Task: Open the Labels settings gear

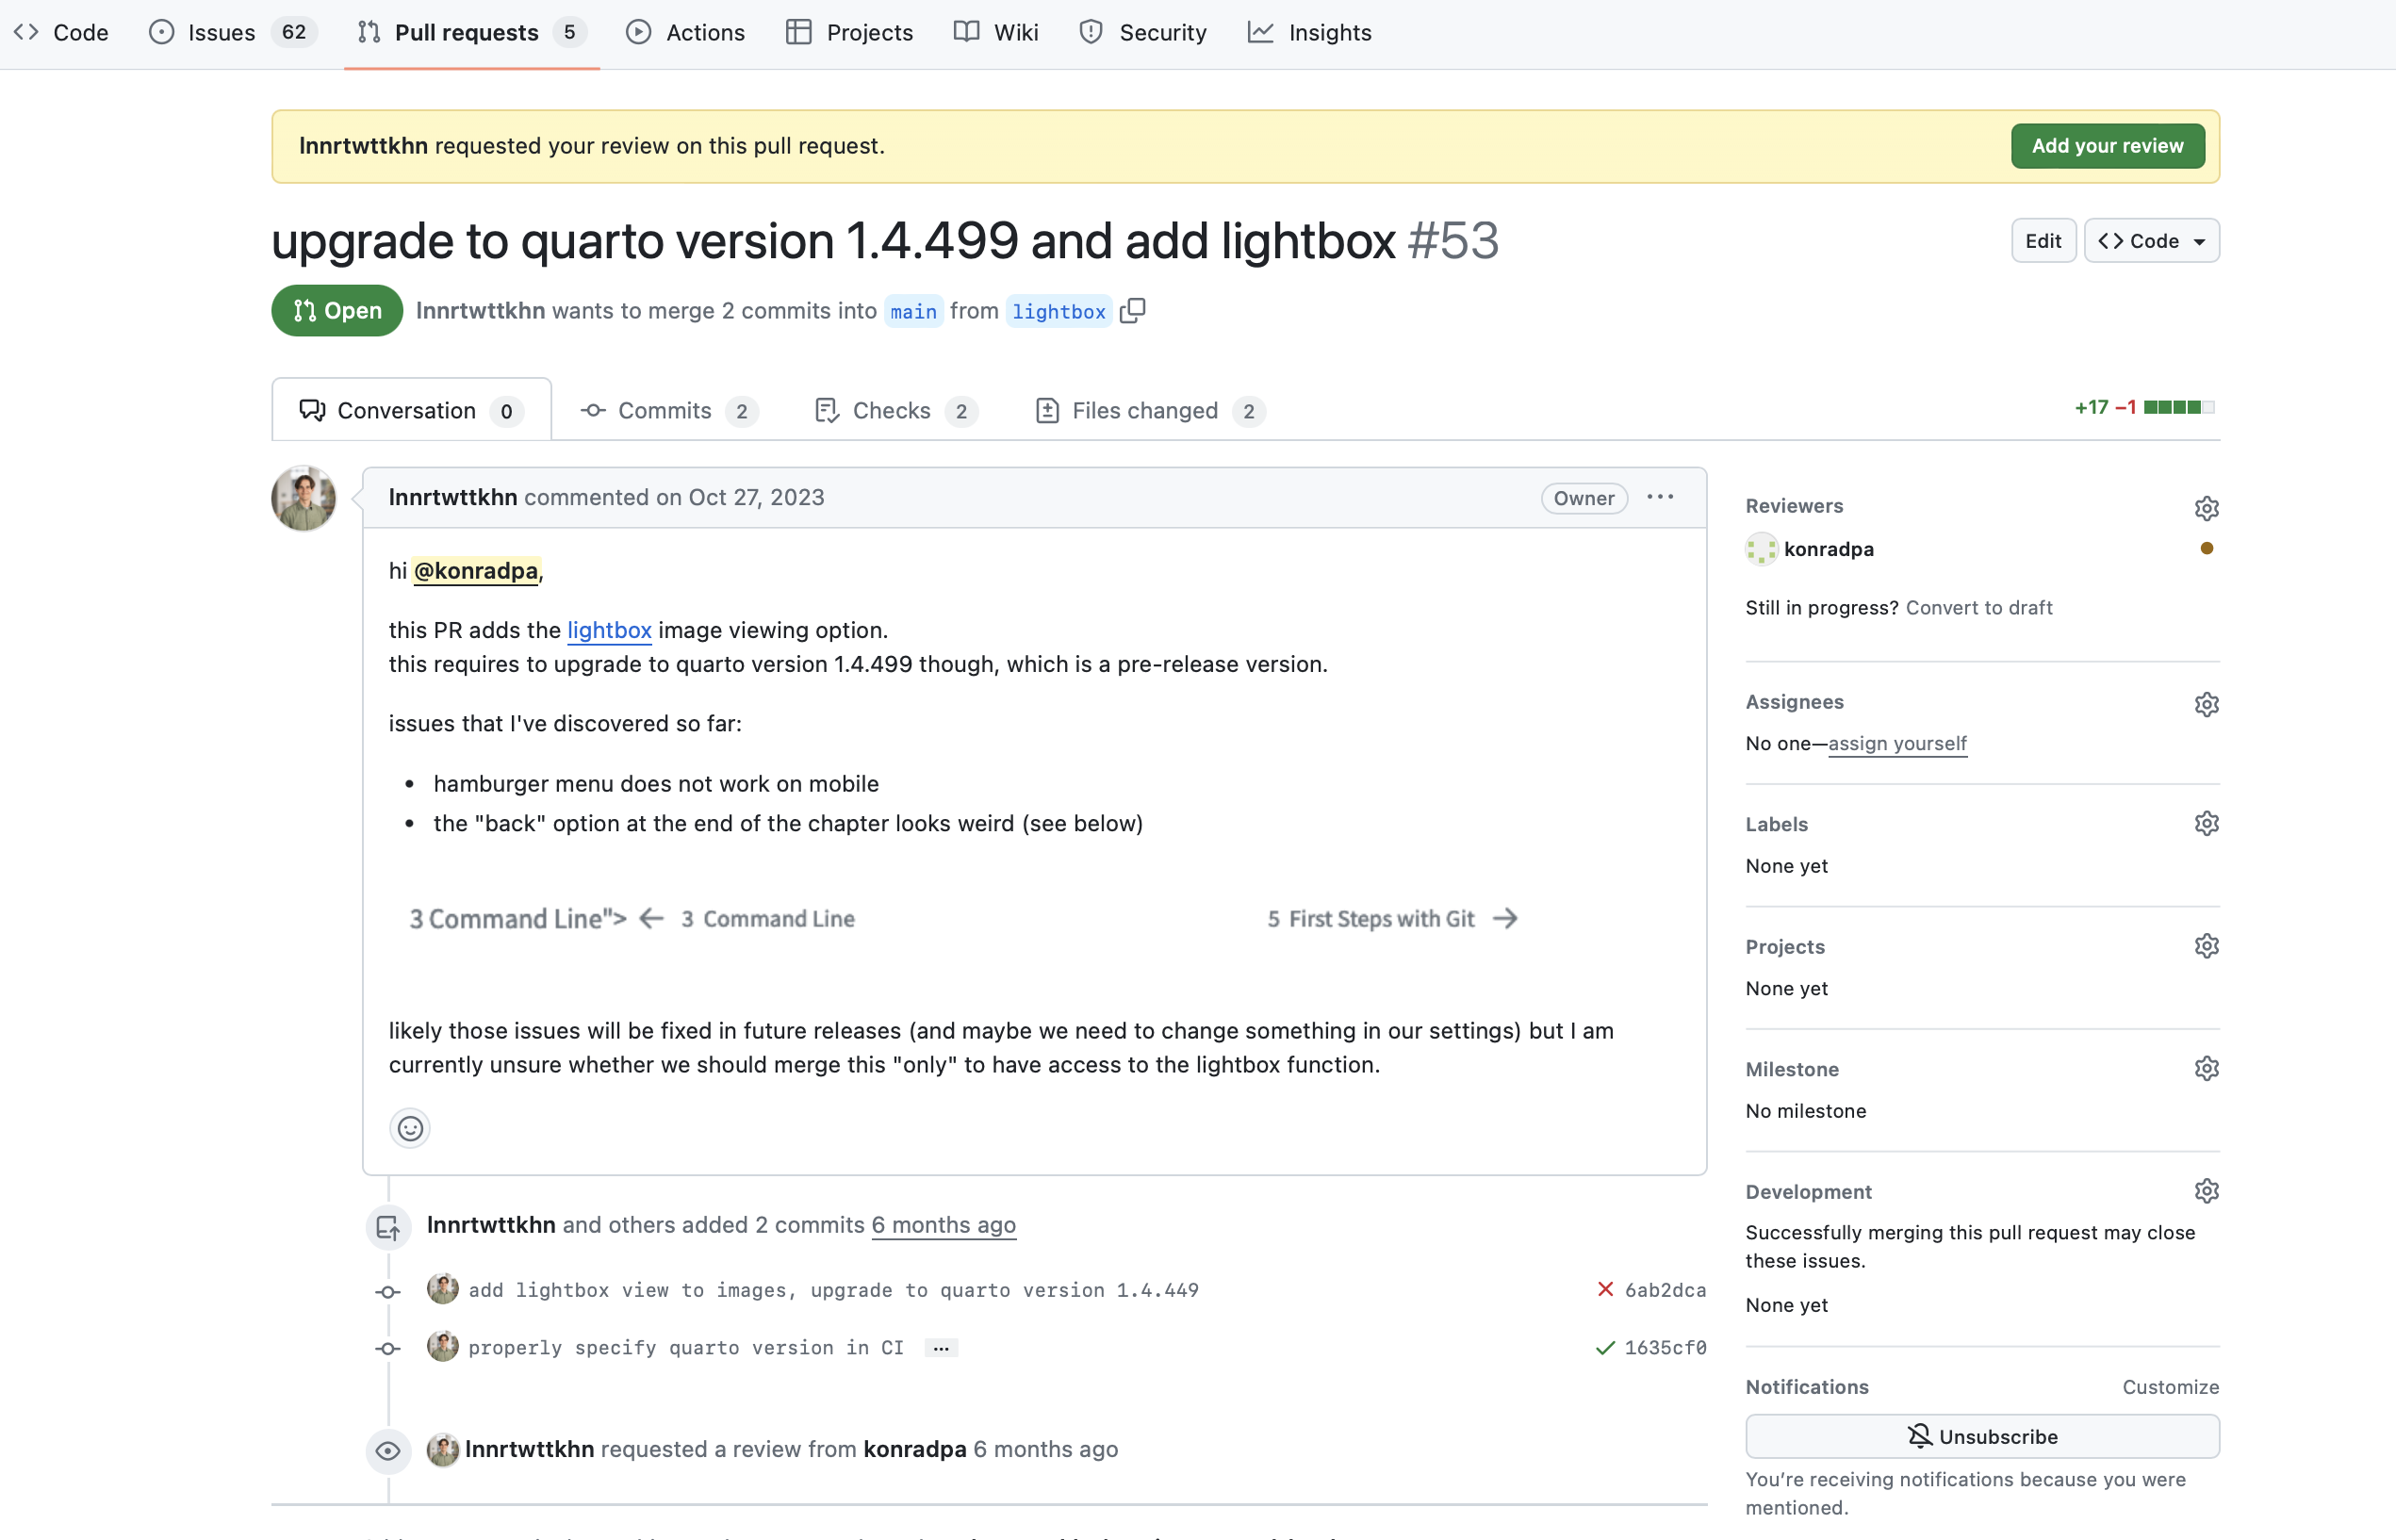Action: click(x=2206, y=824)
